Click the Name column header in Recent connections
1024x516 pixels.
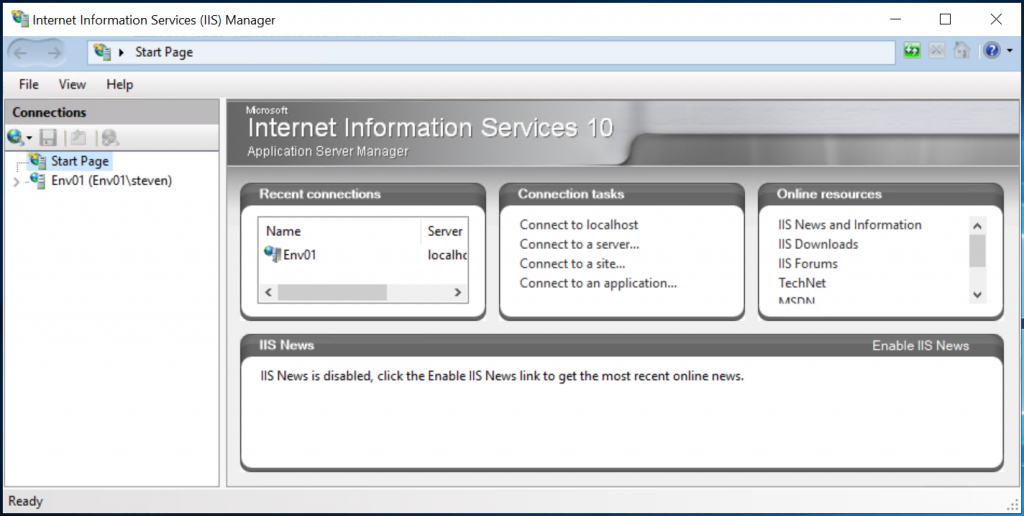339,231
